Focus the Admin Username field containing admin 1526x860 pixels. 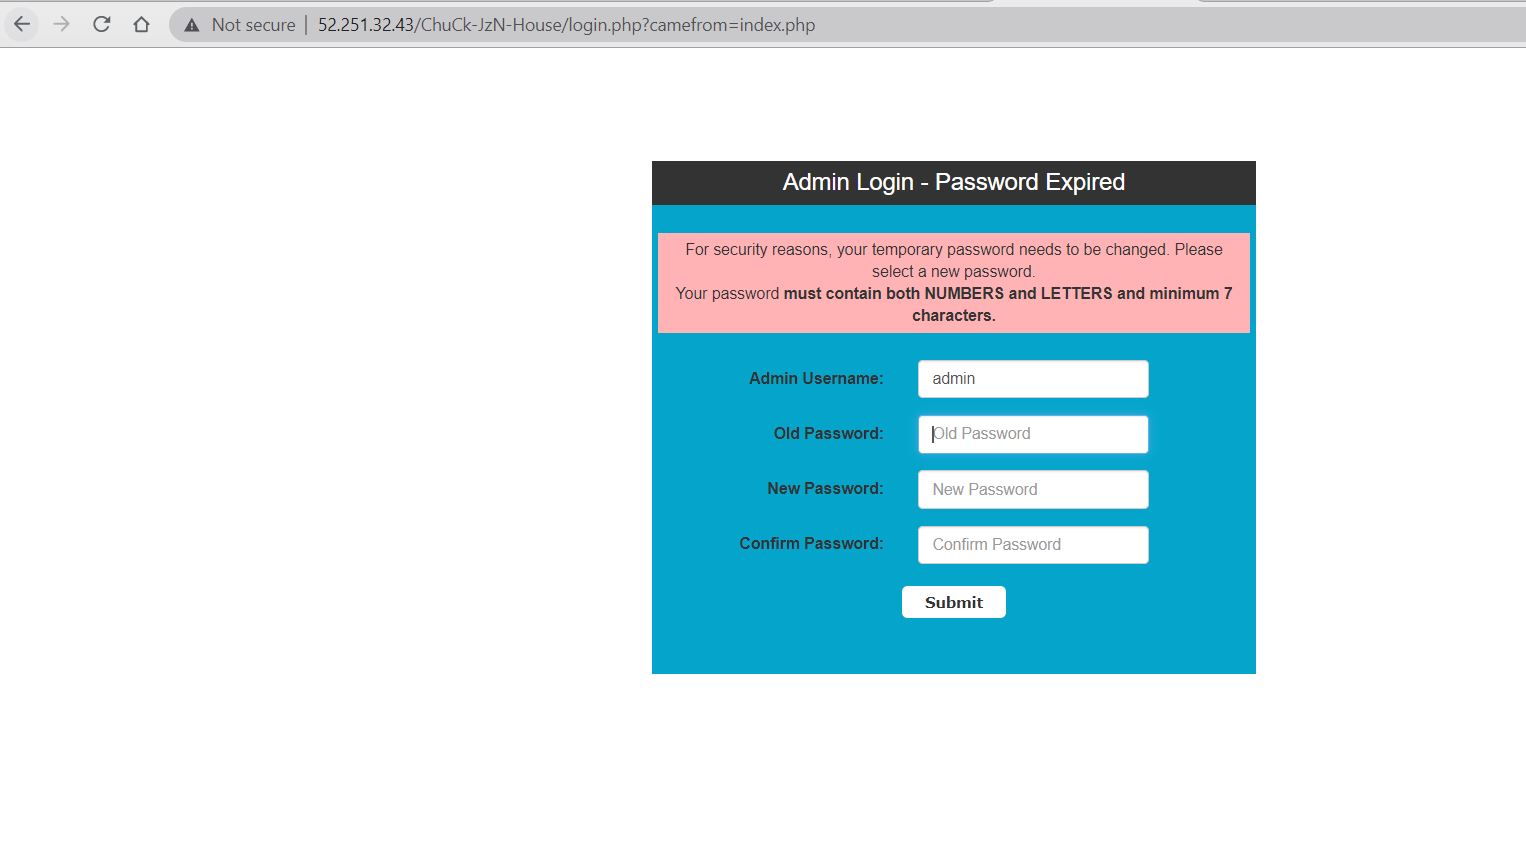(1032, 379)
